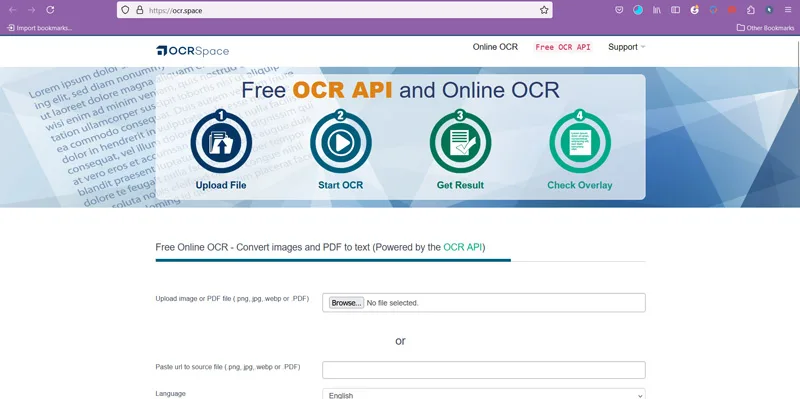Go forward with the browser forward arrow
800x399 pixels.
point(31,10)
